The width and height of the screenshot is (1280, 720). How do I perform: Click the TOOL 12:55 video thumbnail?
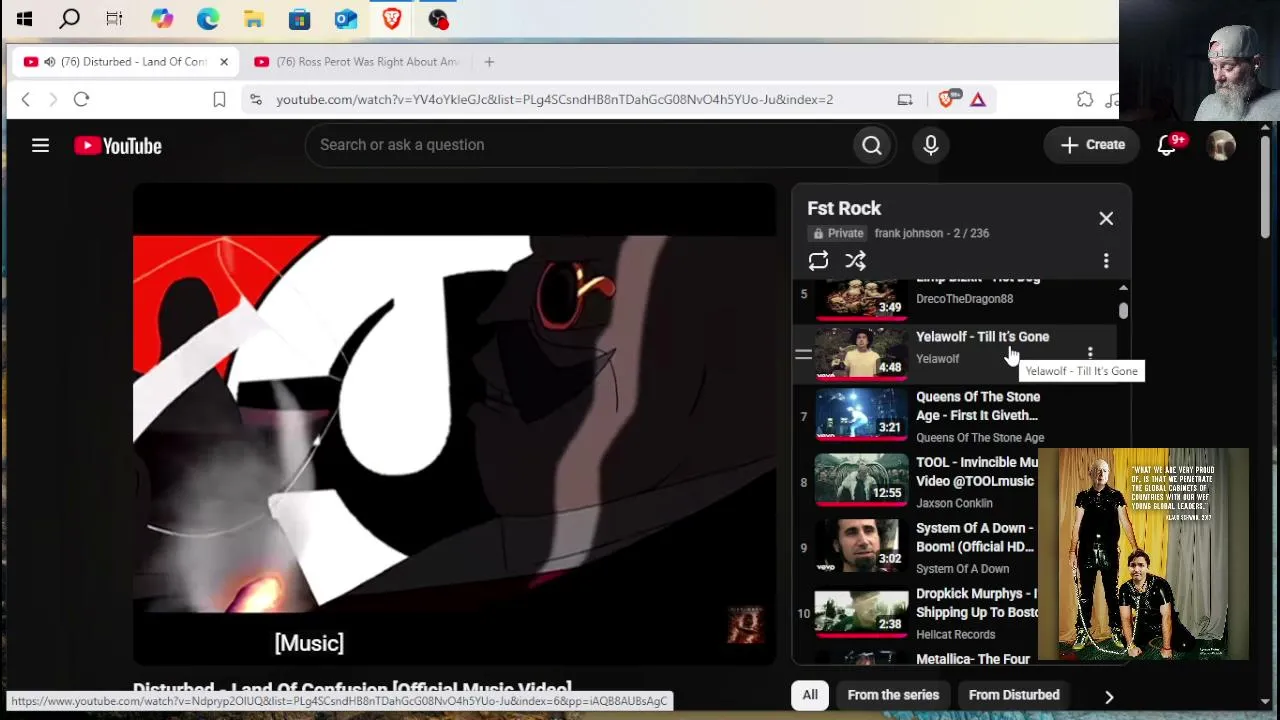(x=861, y=479)
